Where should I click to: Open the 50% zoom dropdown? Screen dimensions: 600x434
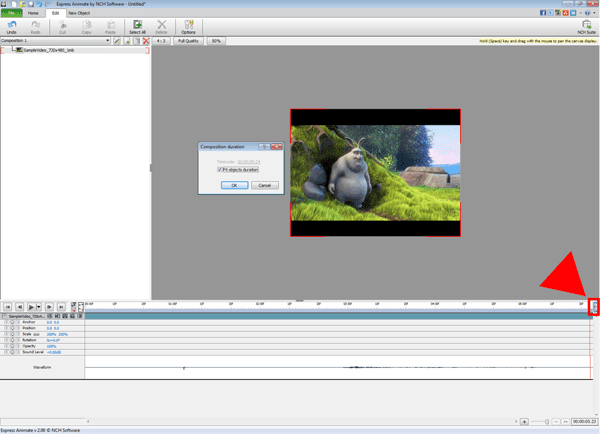click(216, 41)
